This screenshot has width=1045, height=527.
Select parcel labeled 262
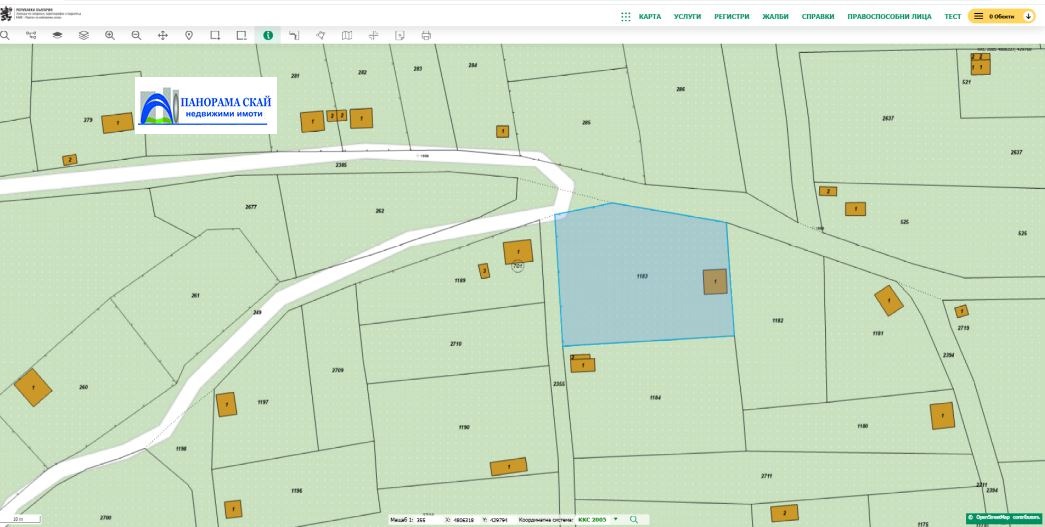(x=380, y=211)
